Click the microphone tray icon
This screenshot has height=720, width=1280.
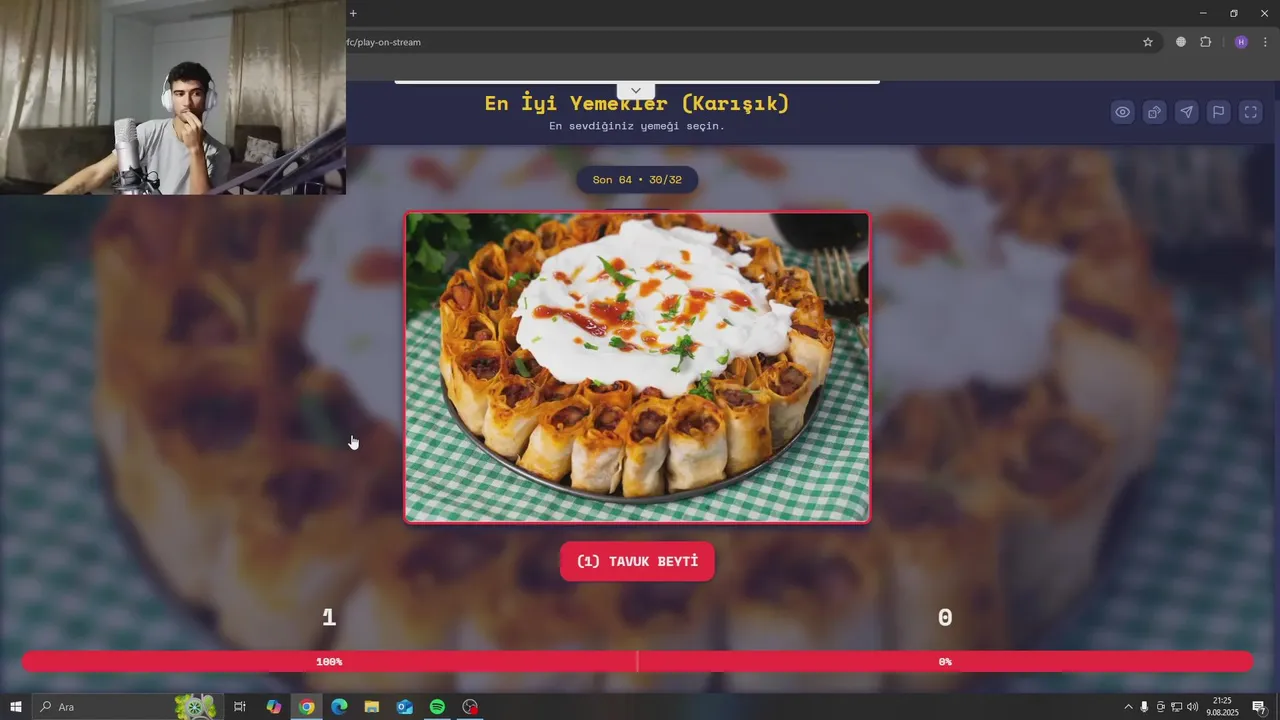tap(1144, 707)
